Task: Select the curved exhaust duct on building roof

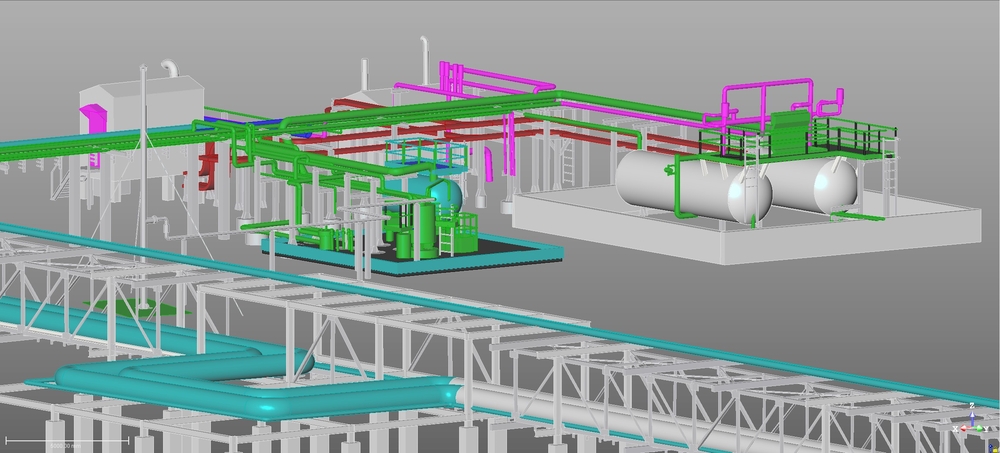Action: (x=169, y=67)
